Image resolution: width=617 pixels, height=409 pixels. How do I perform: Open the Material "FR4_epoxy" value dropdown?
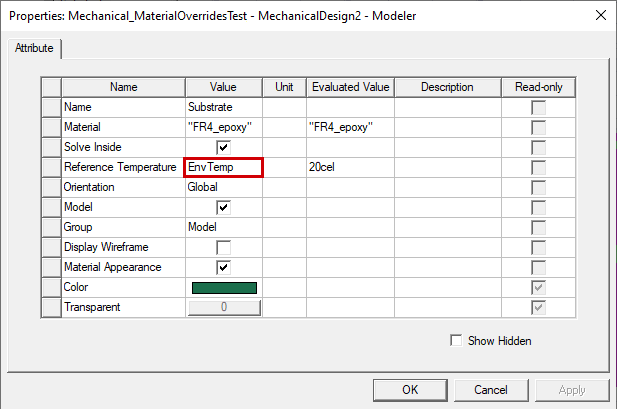224,127
